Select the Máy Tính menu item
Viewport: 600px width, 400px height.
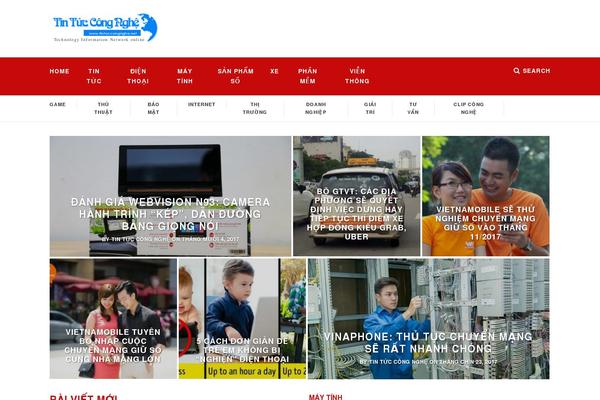[x=184, y=76]
